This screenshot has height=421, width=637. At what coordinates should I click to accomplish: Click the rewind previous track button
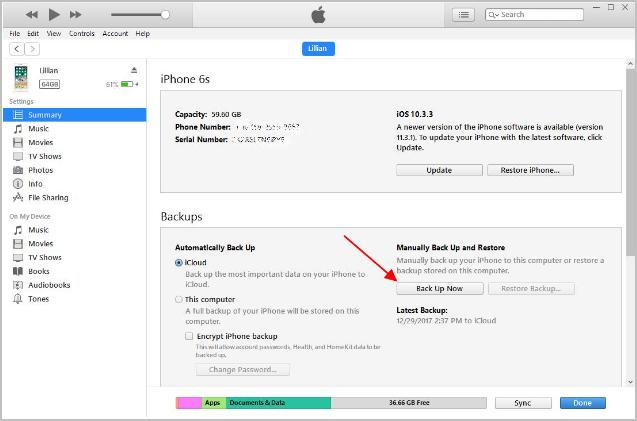[x=31, y=15]
